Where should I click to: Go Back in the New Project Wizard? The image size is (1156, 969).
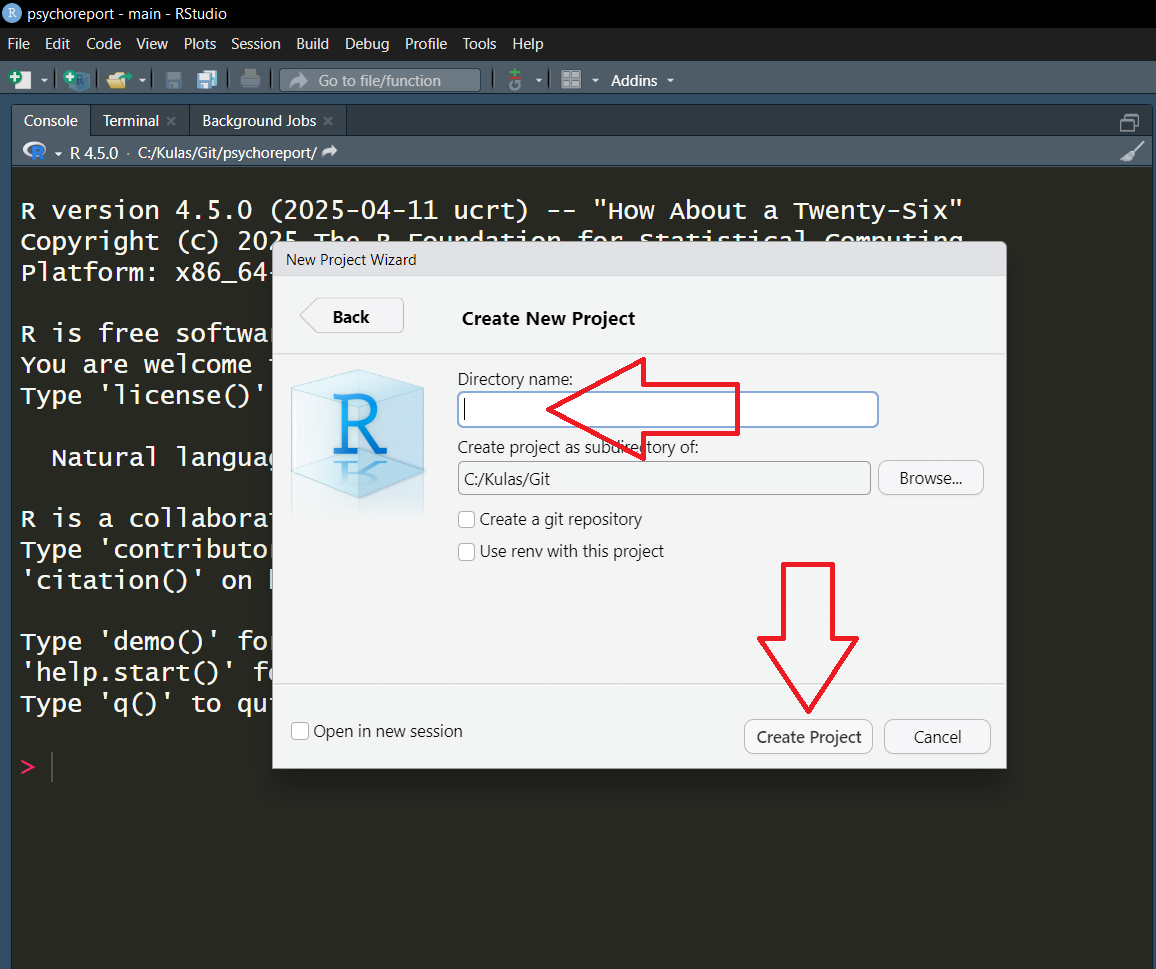pyautogui.click(x=352, y=316)
